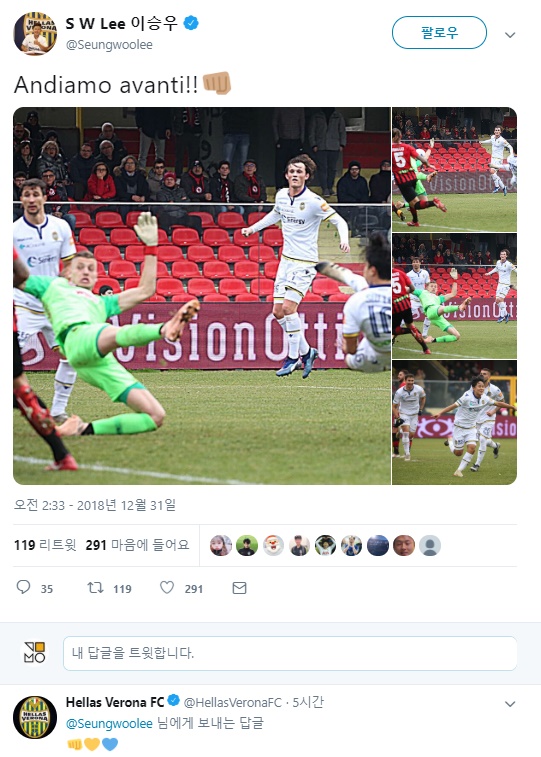
Task: Like the tweet with the heart icon
Action: tap(166, 587)
